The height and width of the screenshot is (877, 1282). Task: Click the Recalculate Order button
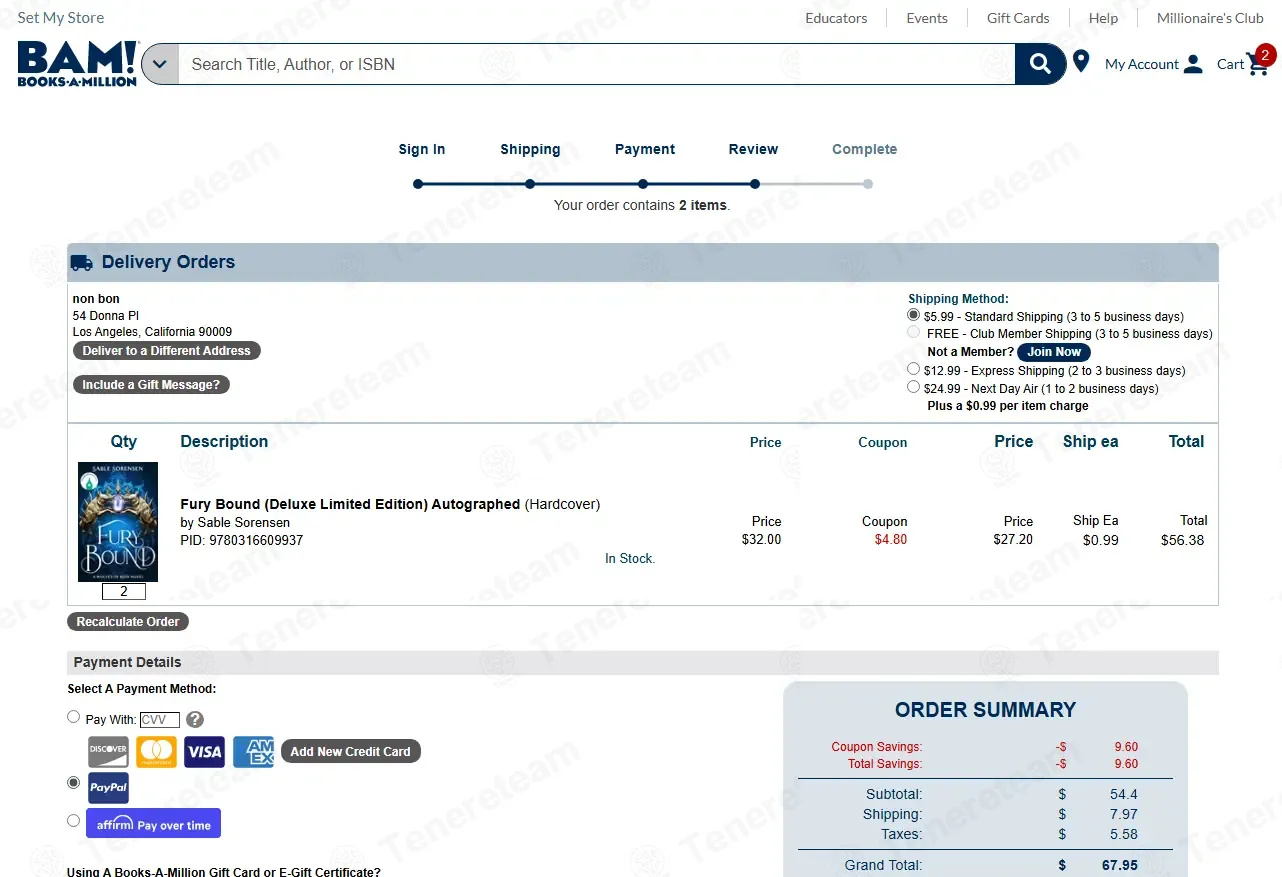click(128, 622)
